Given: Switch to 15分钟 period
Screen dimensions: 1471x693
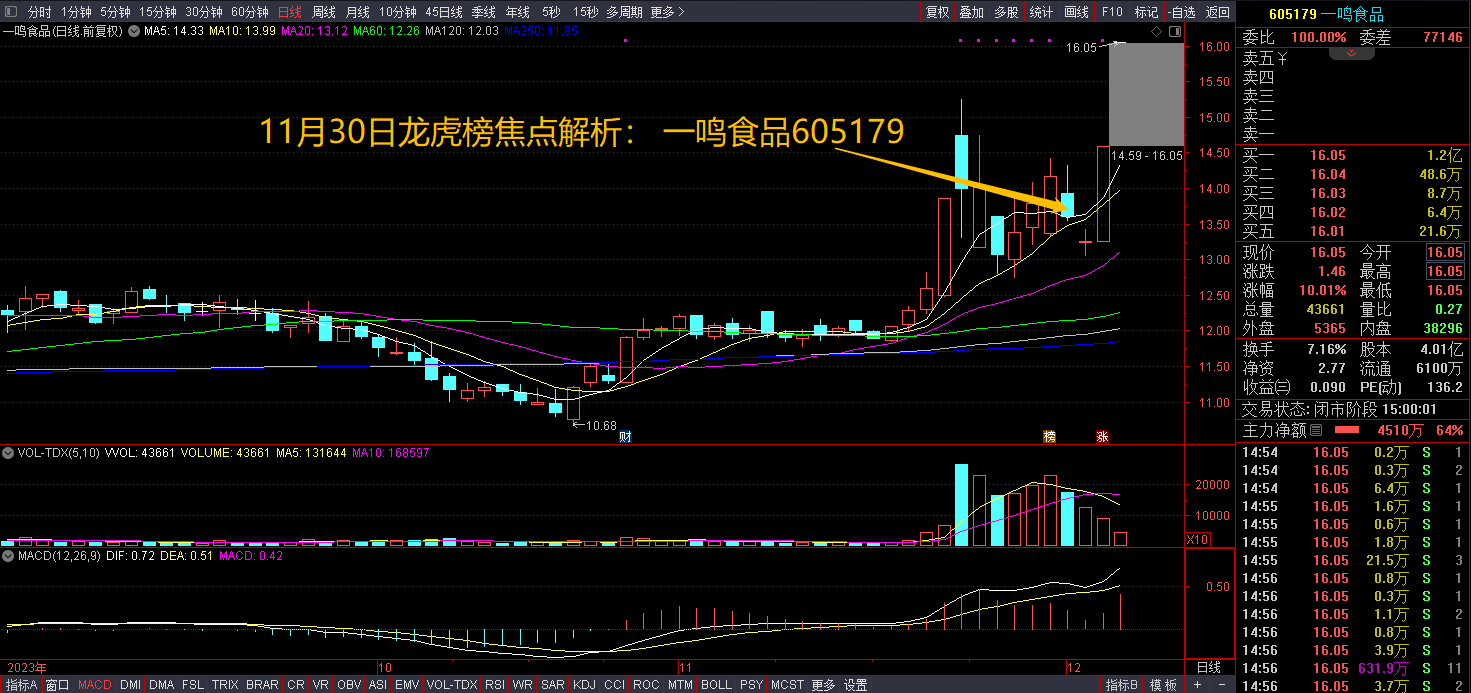Looking at the screenshot, I should [158, 12].
